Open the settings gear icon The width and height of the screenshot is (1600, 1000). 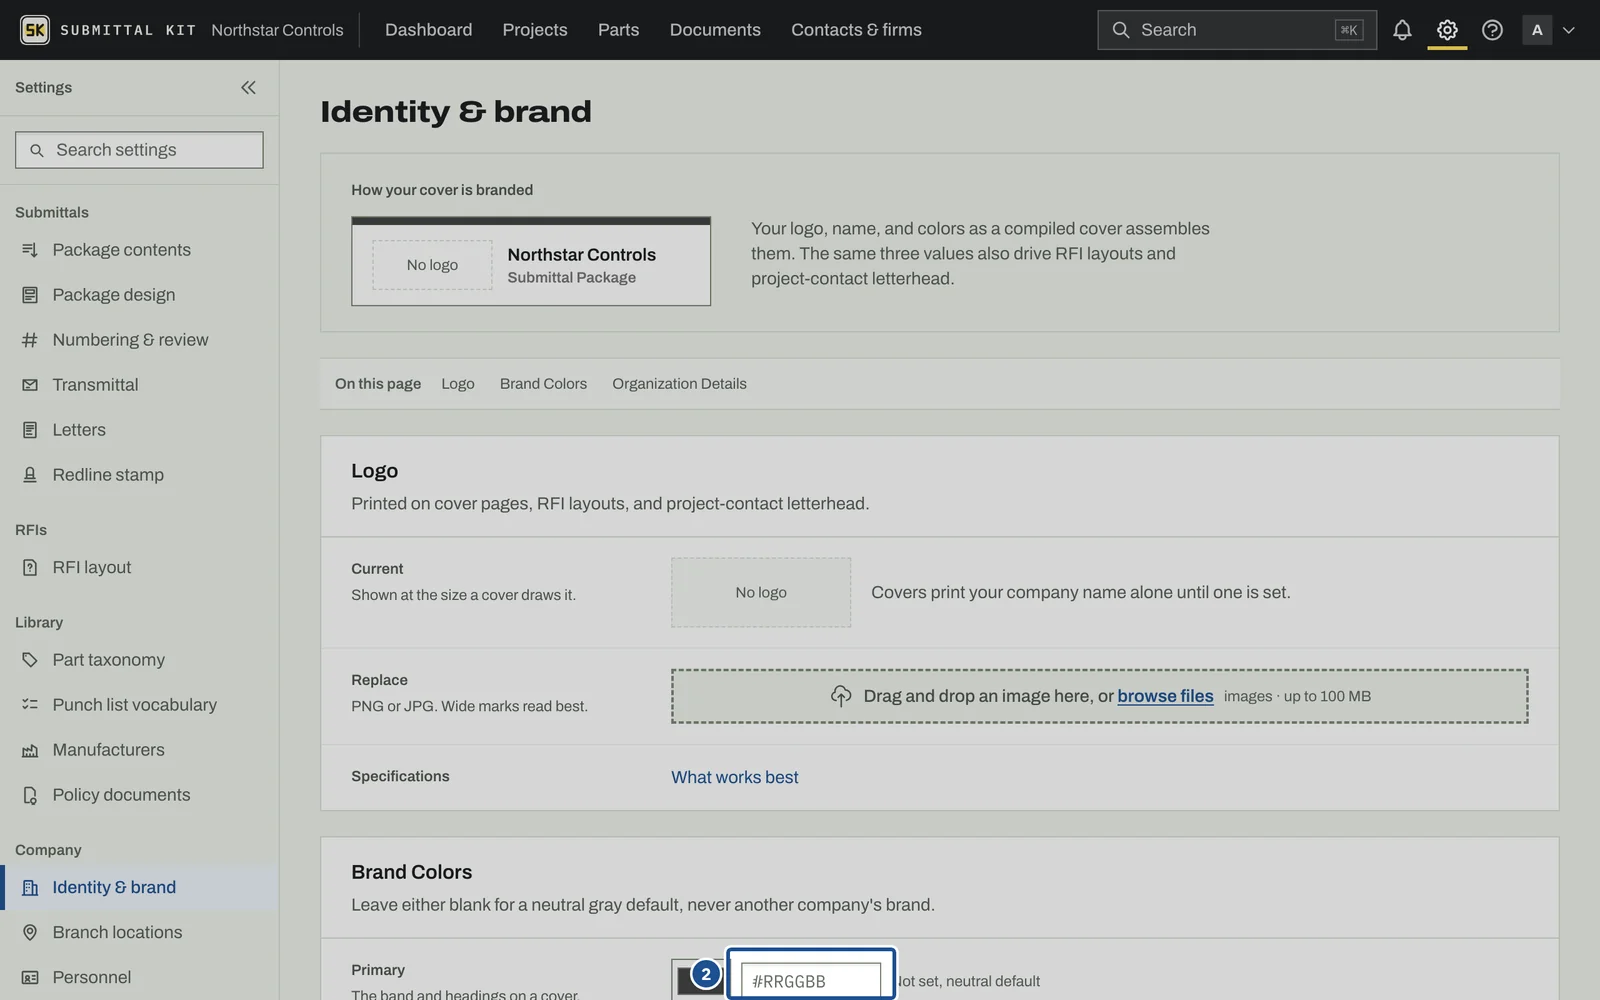[x=1447, y=30]
